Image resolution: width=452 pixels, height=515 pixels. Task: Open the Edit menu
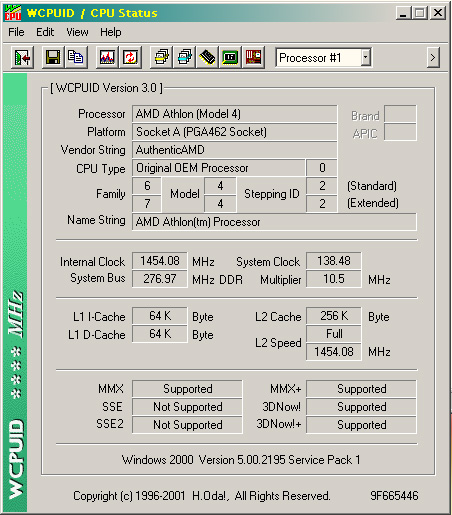(45, 32)
